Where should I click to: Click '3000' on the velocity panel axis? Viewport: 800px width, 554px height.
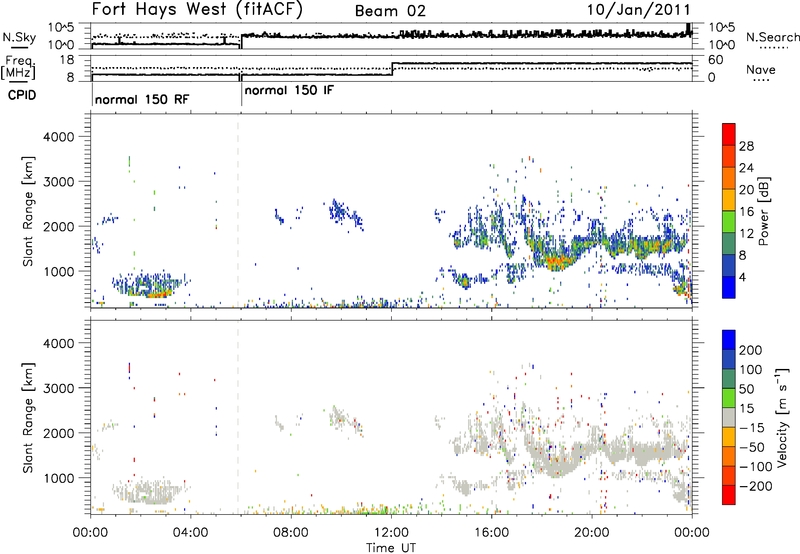59,388
